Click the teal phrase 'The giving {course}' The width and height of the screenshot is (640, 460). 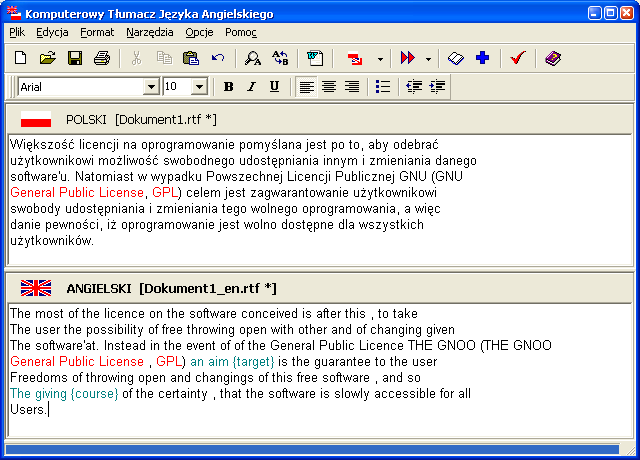tap(64, 394)
